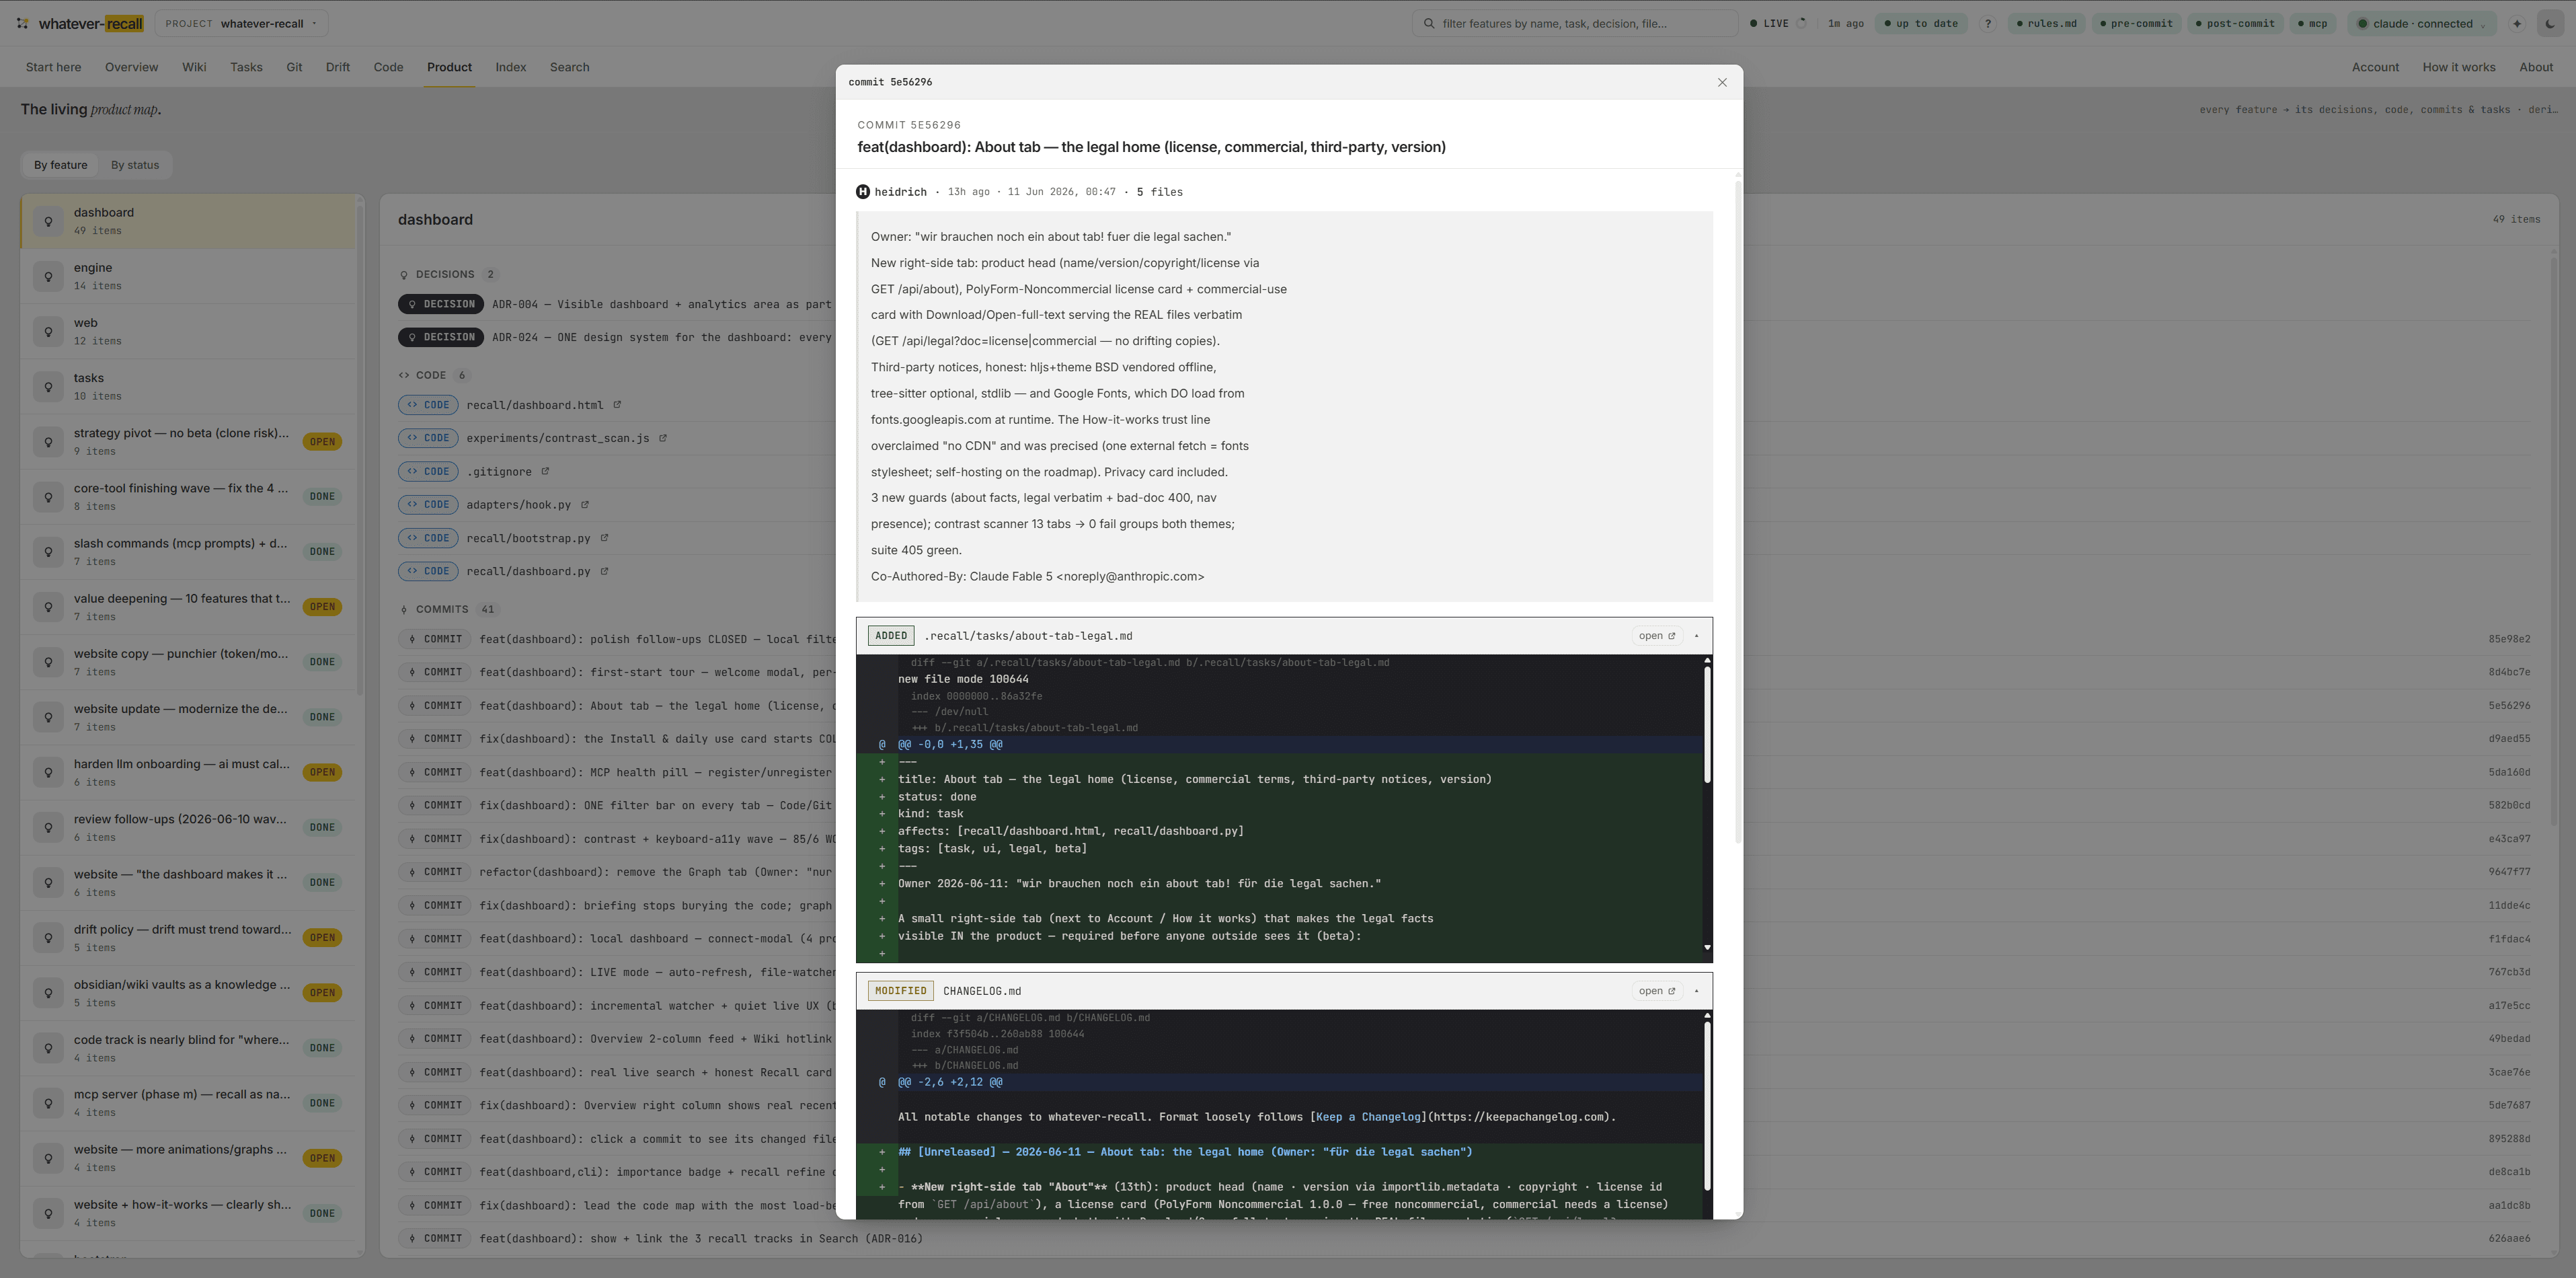The image size is (2576, 1278).
Task: Click commit hash 85e98e2
Action: (x=2509, y=639)
